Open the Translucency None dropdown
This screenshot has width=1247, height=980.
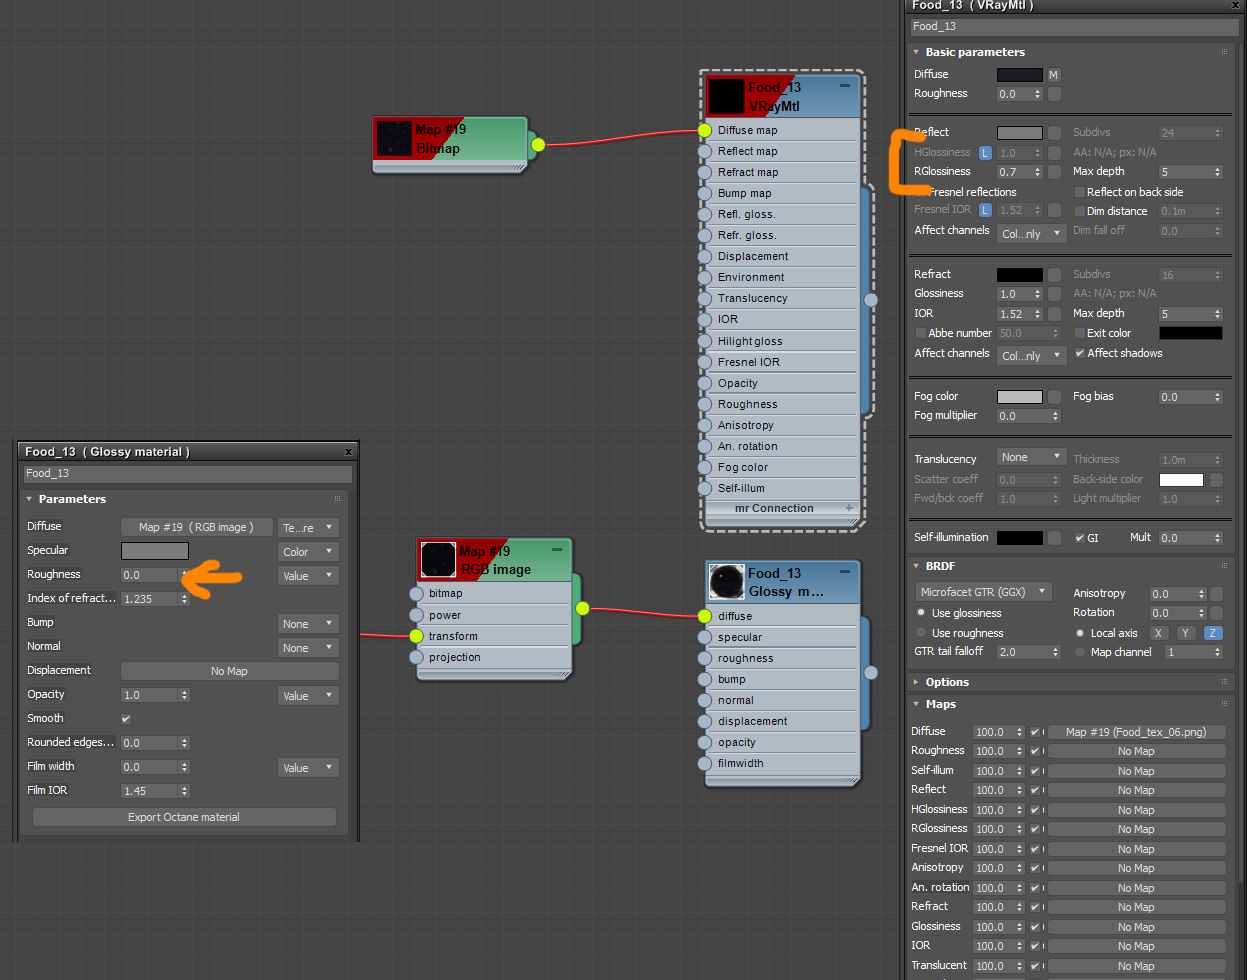pos(1032,457)
